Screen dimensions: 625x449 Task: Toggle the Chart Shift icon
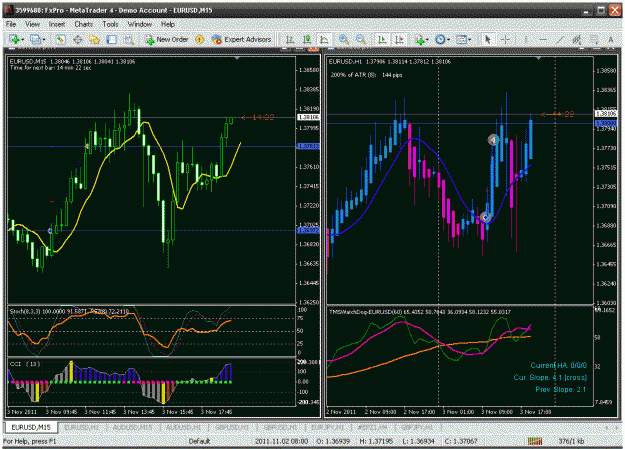(x=399, y=39)
